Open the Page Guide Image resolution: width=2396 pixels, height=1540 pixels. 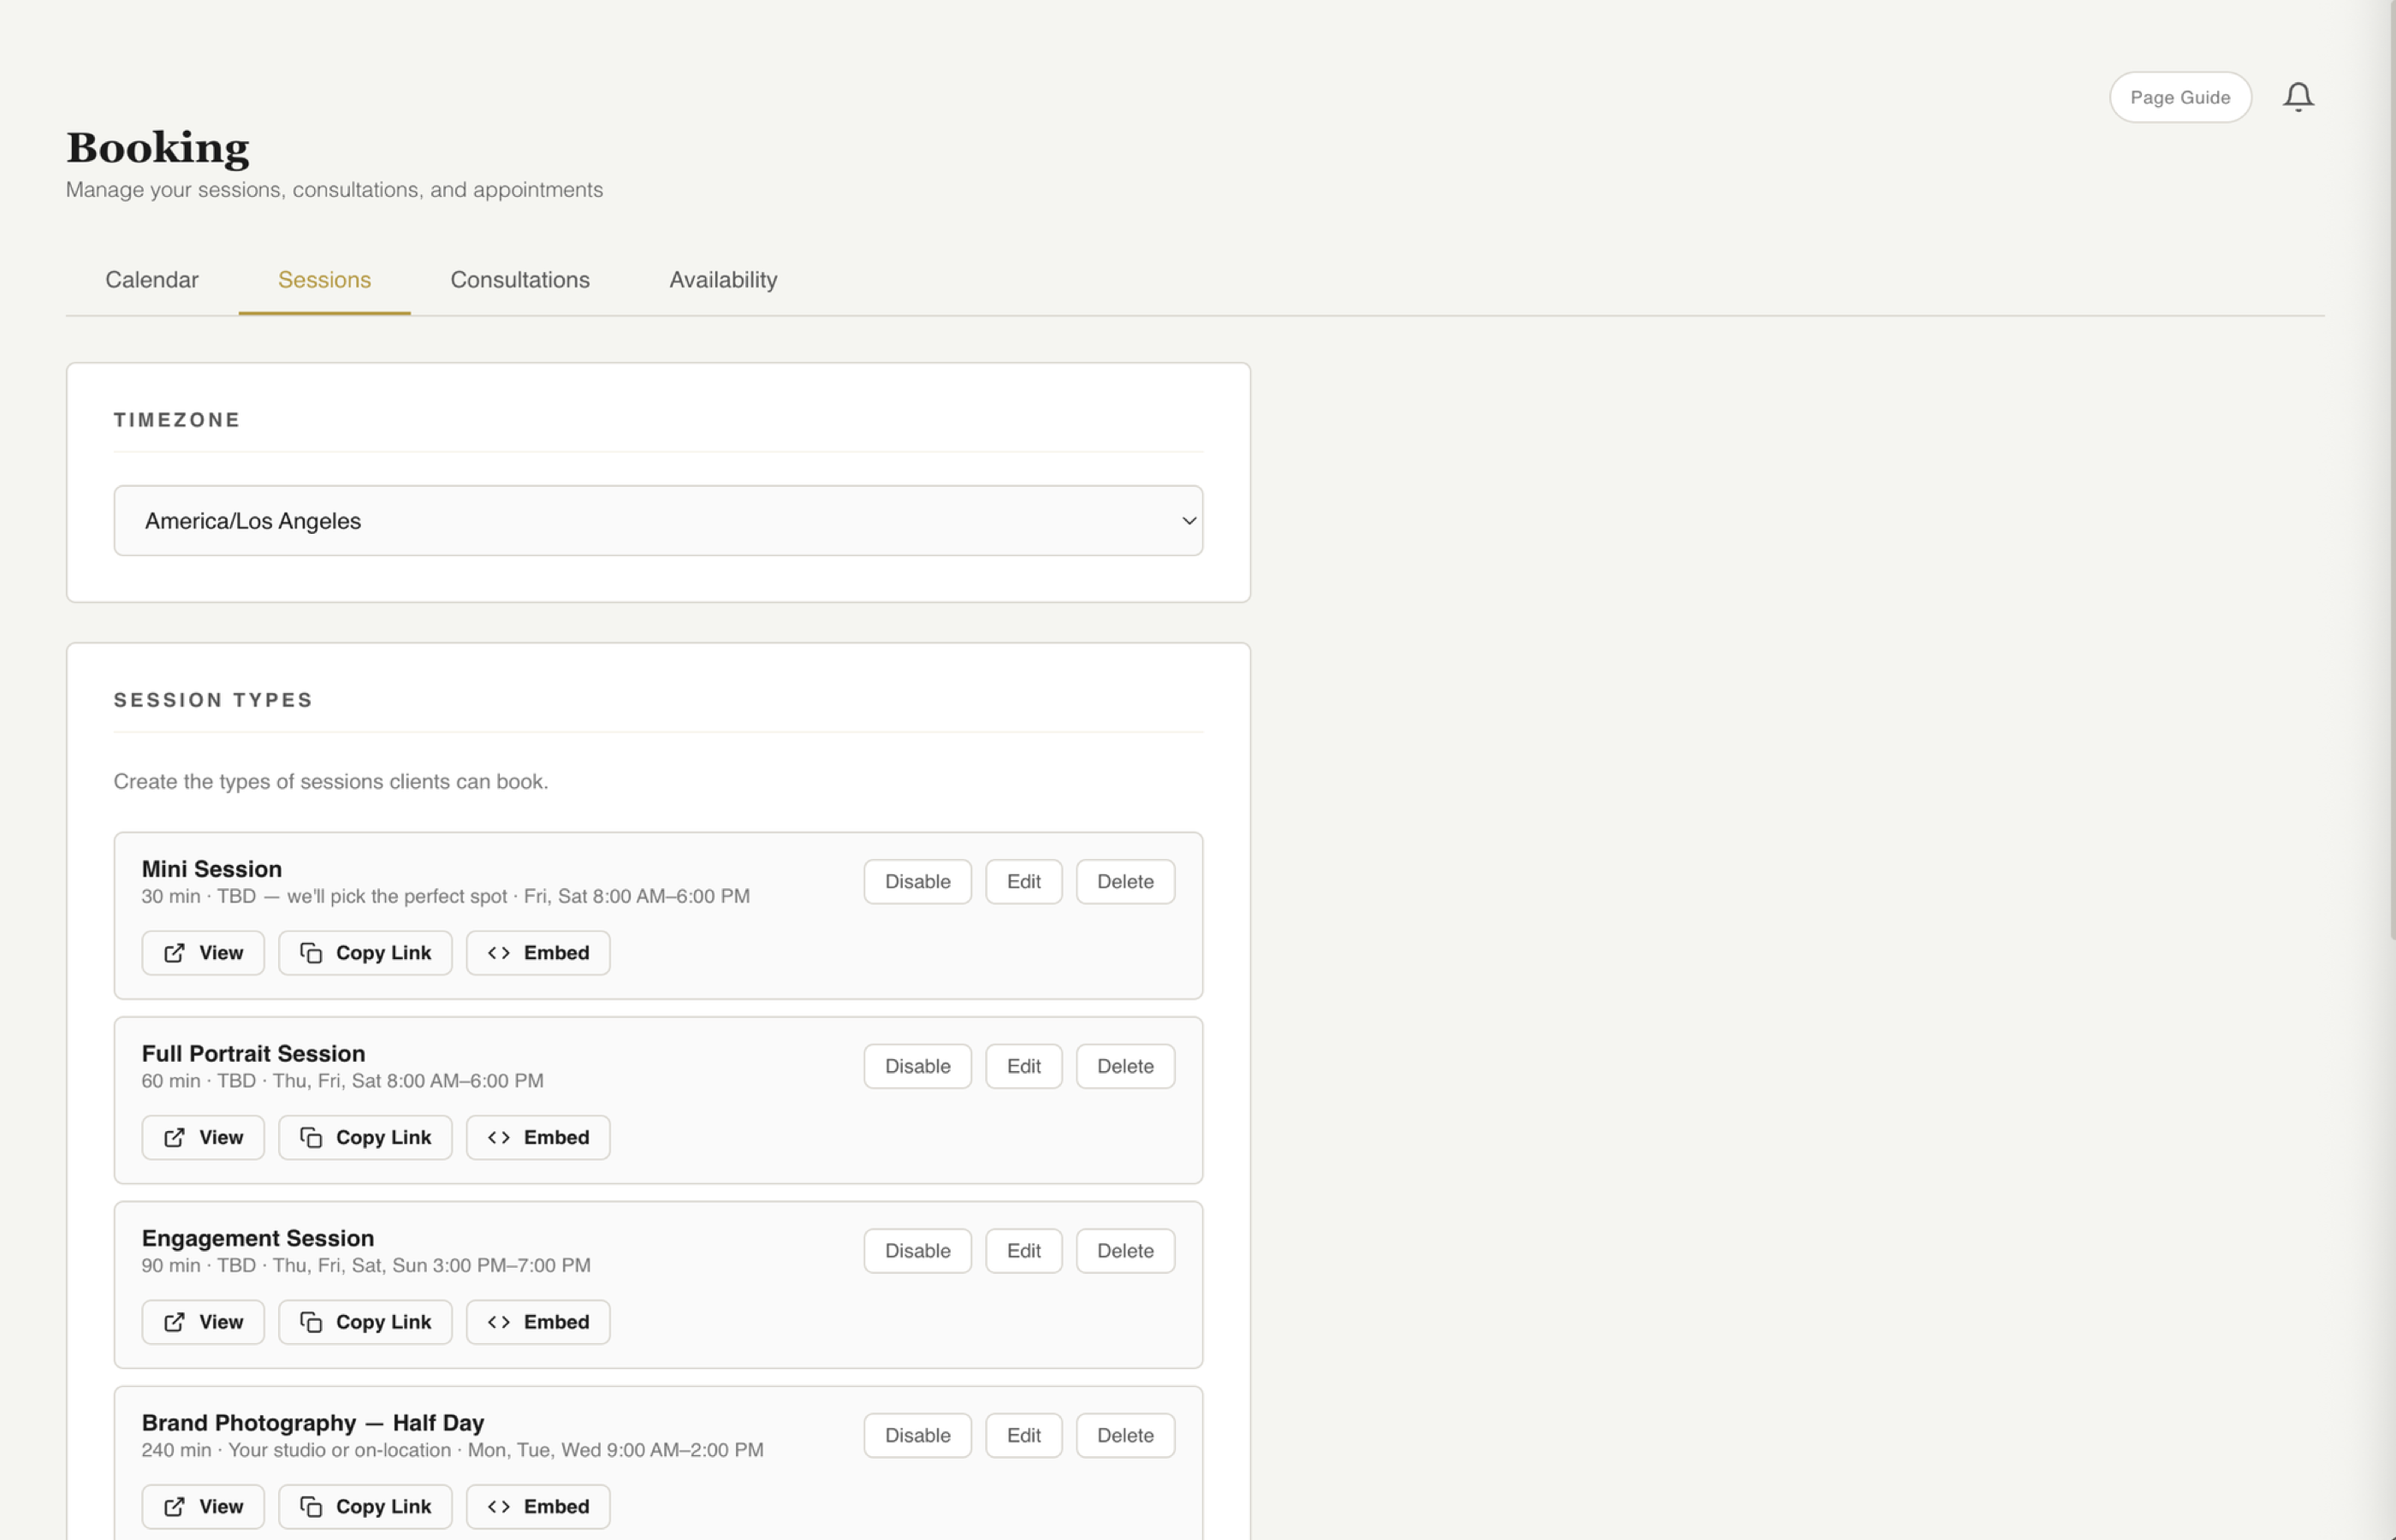click(2180, 96)
